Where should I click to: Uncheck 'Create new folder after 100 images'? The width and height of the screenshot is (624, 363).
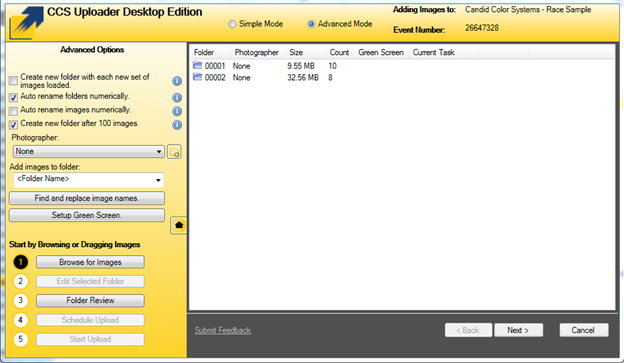pyautogui.click(x=14, y=125)
